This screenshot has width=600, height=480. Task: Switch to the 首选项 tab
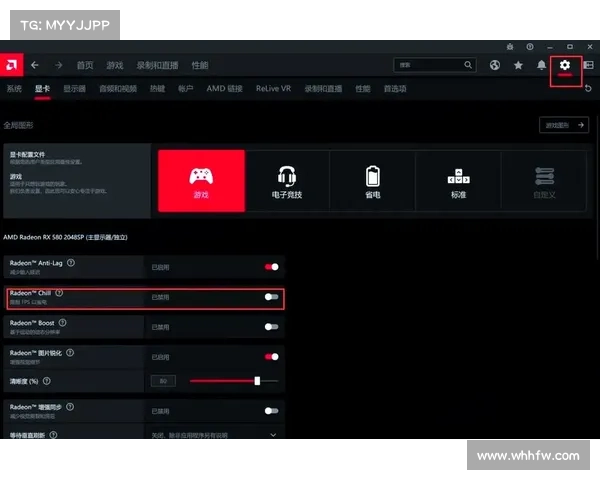(395, 89)
